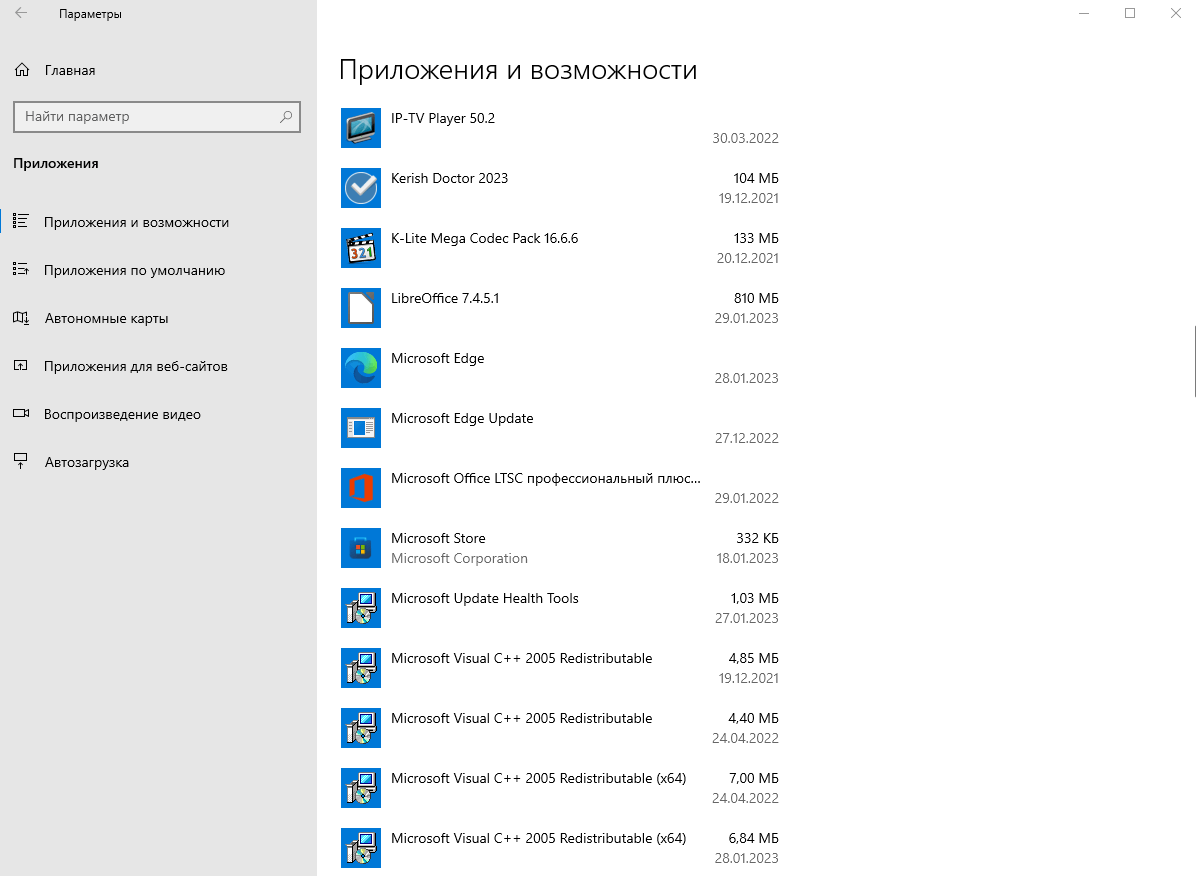Click the Параметры window title
Image resolution: width=1196 pixels, height=876 pixels.
click(x=90, y=14)
